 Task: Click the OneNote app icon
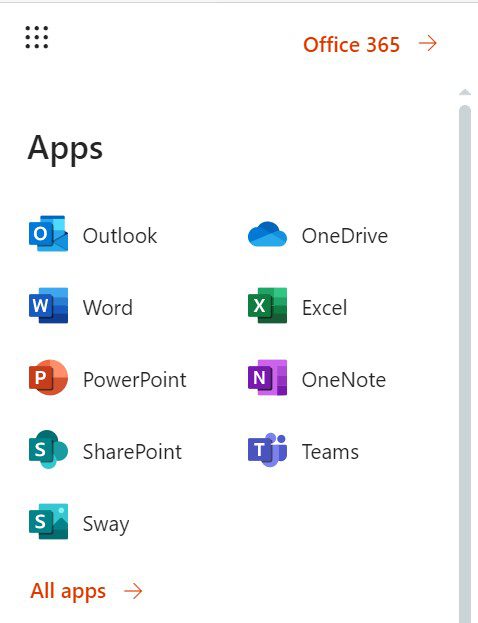(x=267, y=377)
